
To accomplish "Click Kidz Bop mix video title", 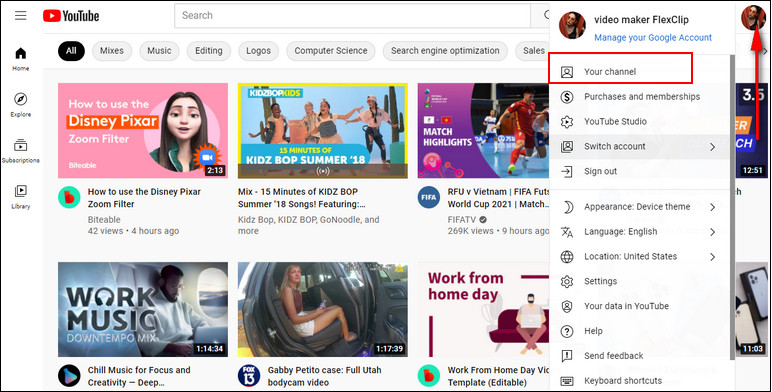I will pyautogui.click(x=301, y=198).
